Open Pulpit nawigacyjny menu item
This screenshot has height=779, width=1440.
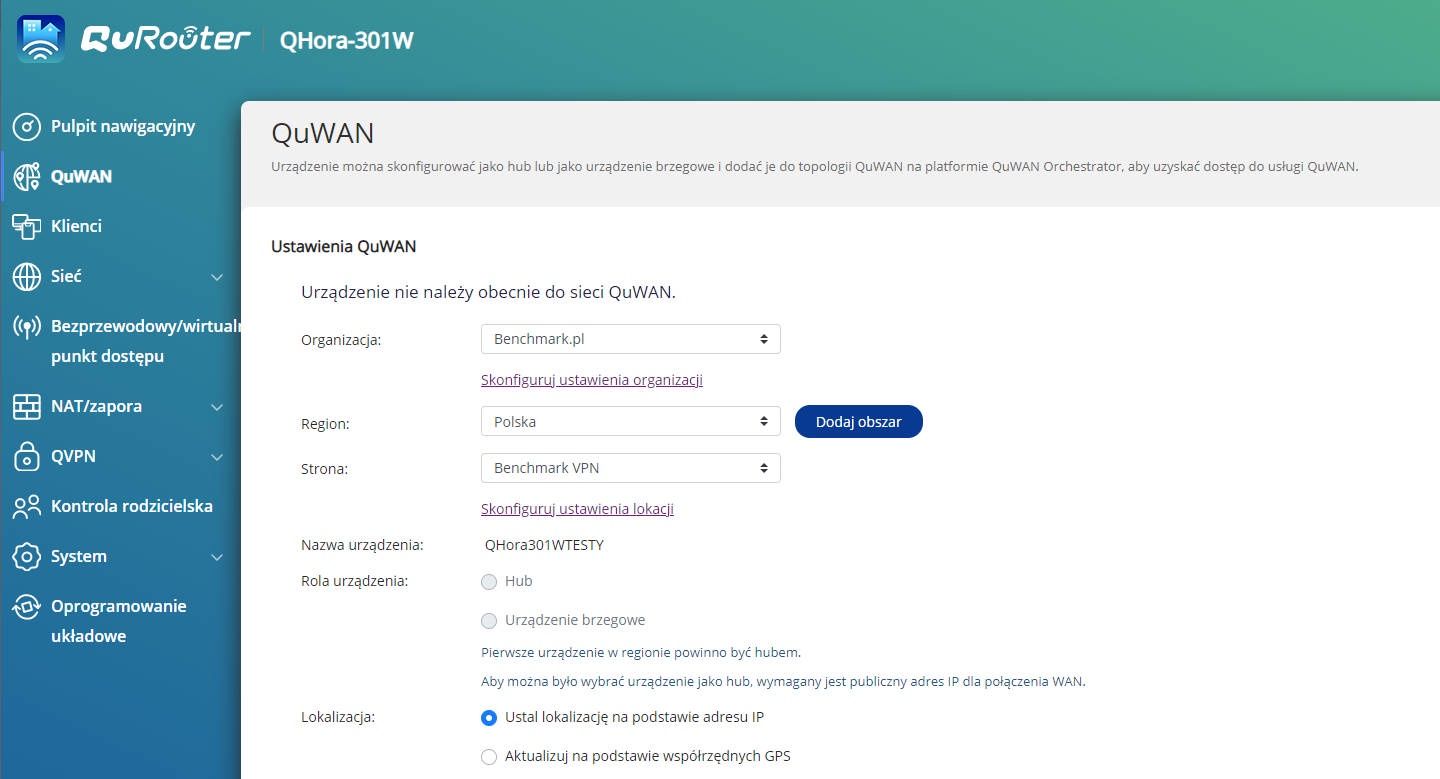point(123,127)
